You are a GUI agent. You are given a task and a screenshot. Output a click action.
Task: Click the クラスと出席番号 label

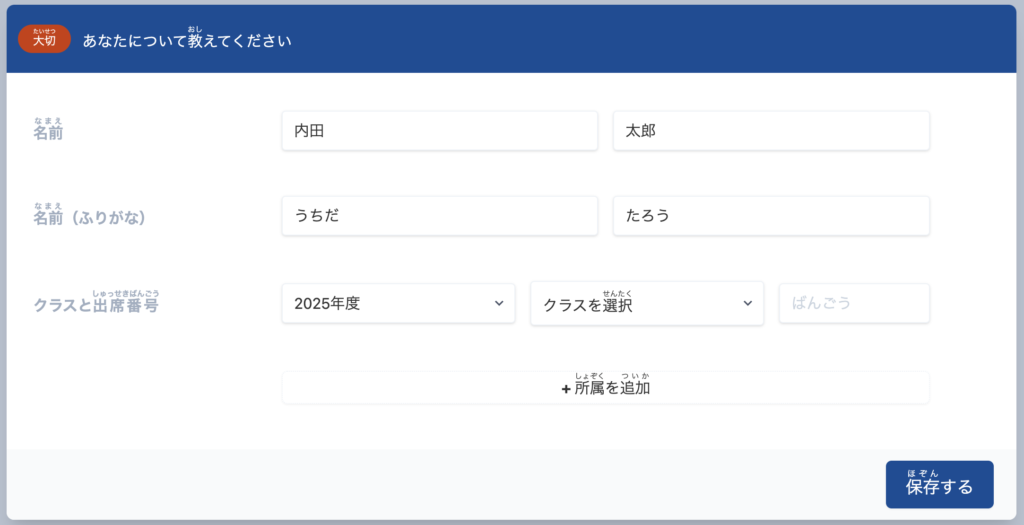click(96, 305)
